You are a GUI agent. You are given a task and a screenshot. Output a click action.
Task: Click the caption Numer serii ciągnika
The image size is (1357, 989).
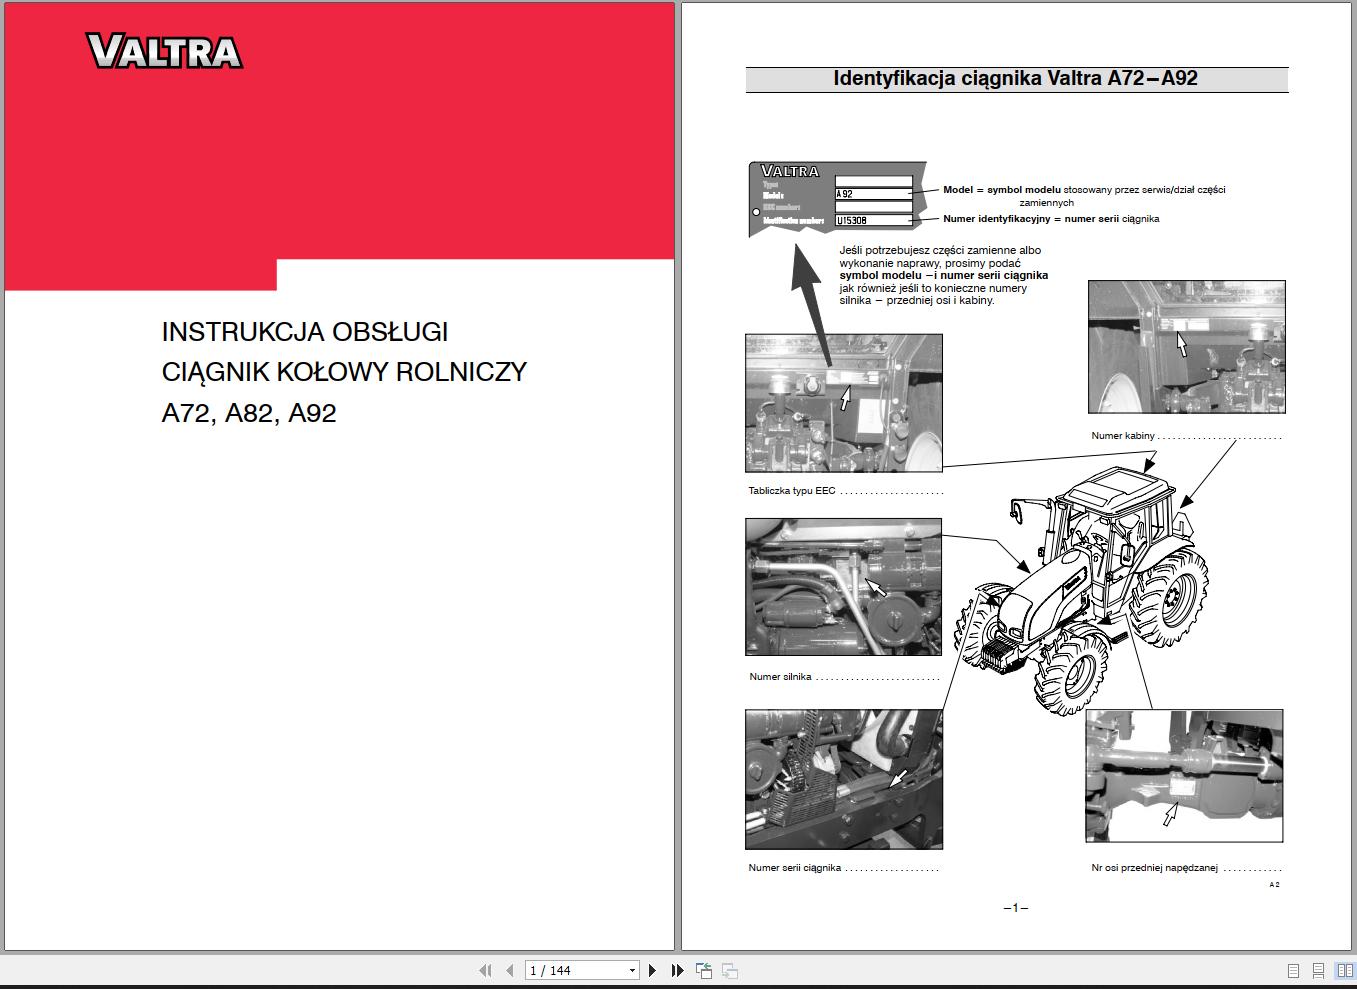tap(795, 868)
